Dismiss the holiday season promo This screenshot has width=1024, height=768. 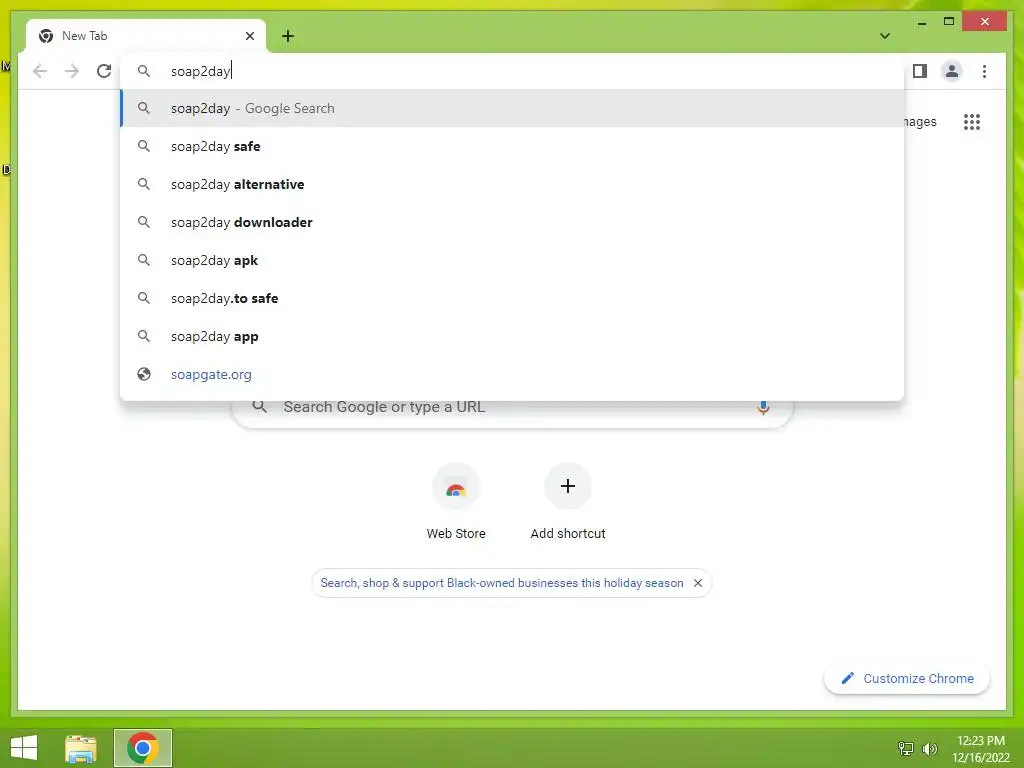coord(697,583)
